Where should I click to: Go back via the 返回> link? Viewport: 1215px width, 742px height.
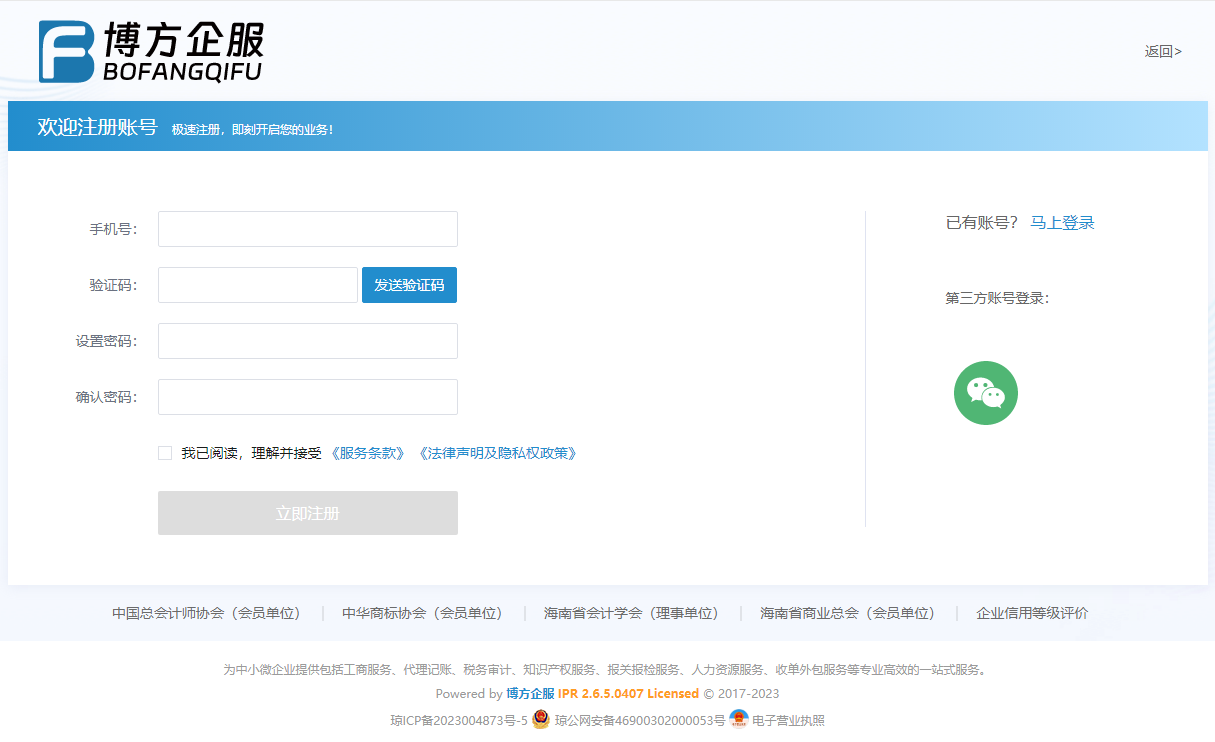tap(1163, 51)
